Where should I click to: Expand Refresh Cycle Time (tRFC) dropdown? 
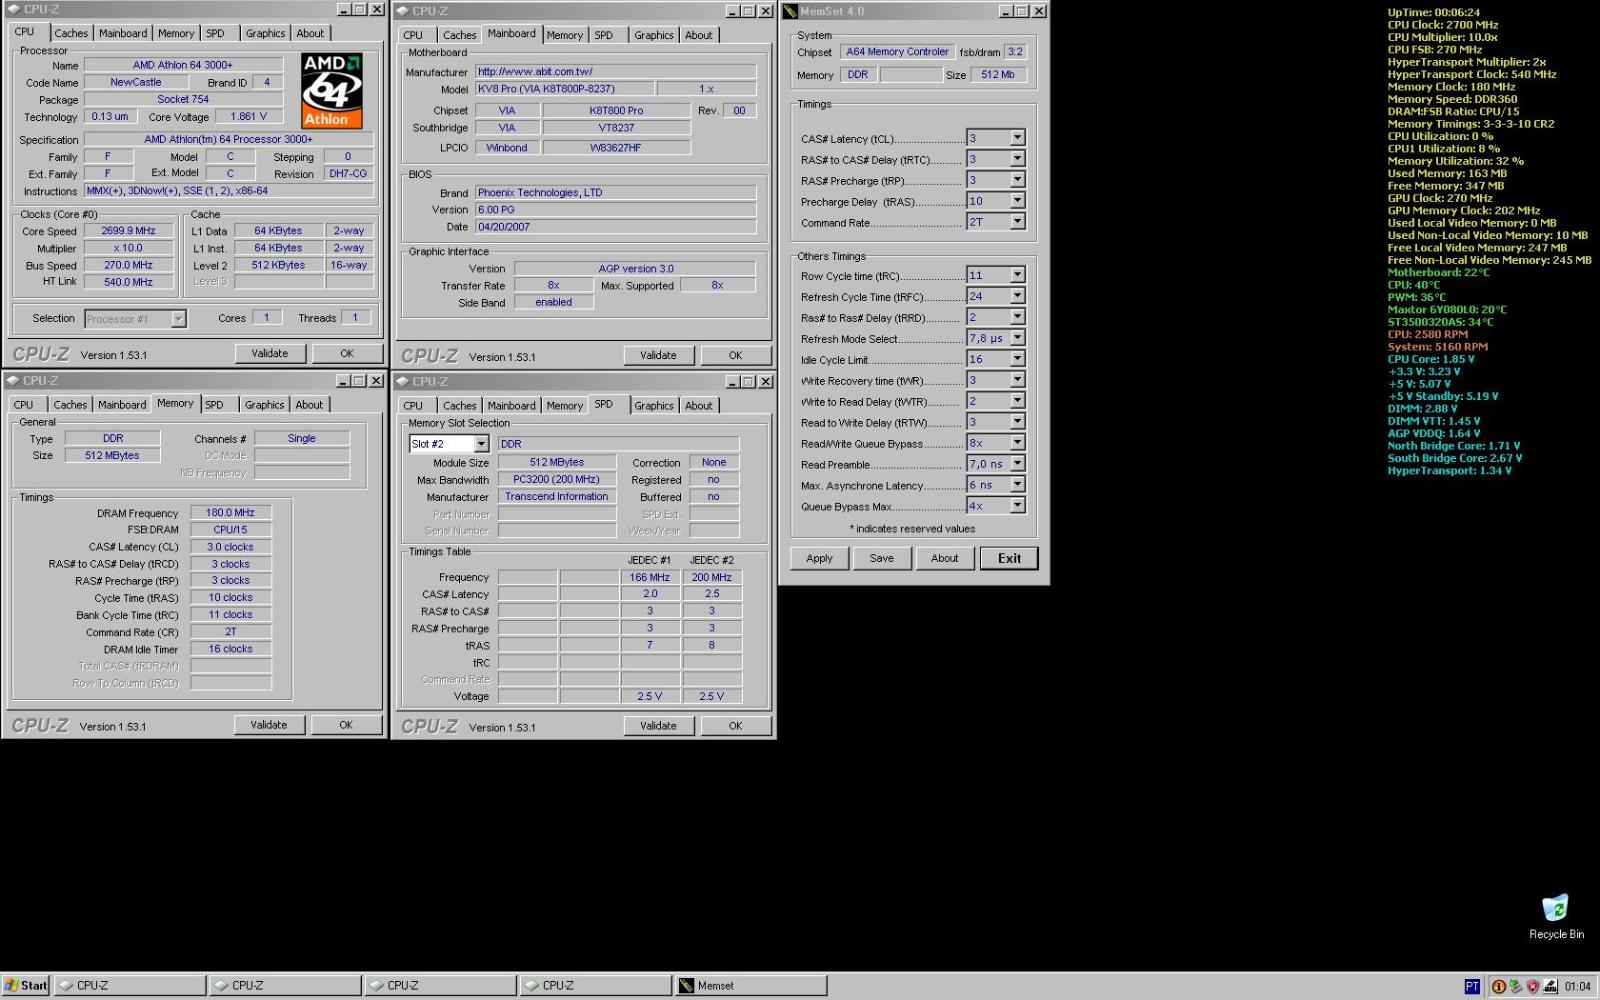click(x=1017, y=296)
